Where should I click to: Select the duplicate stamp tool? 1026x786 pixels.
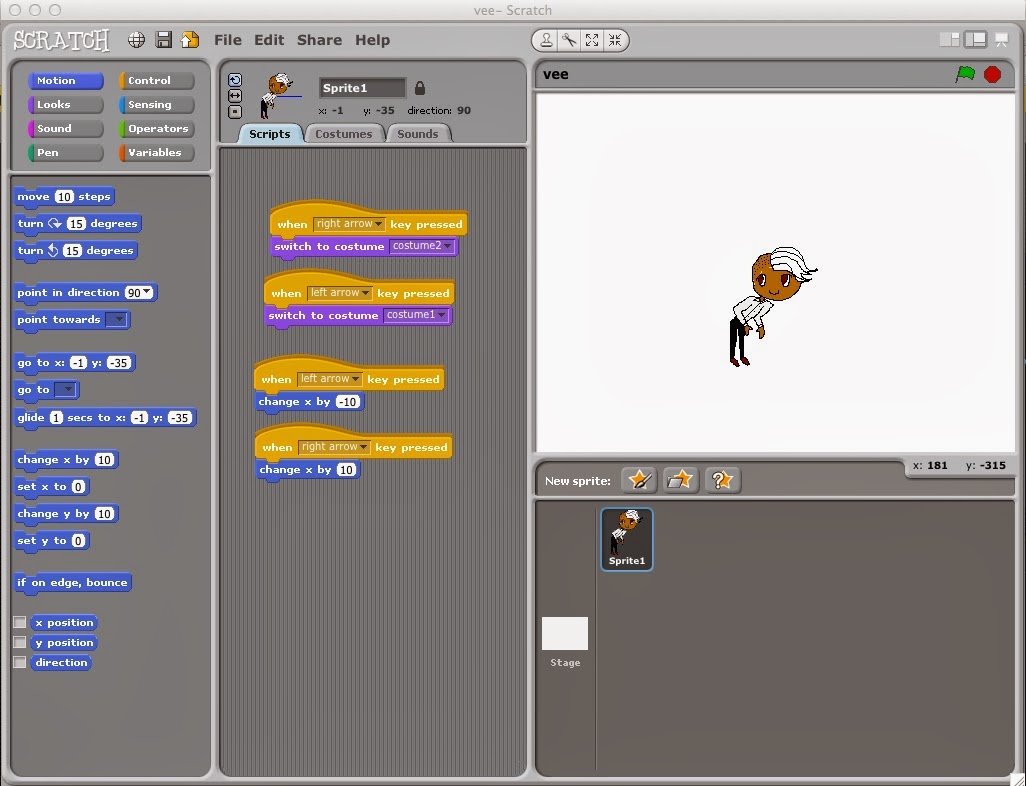(x=546, y=40)
